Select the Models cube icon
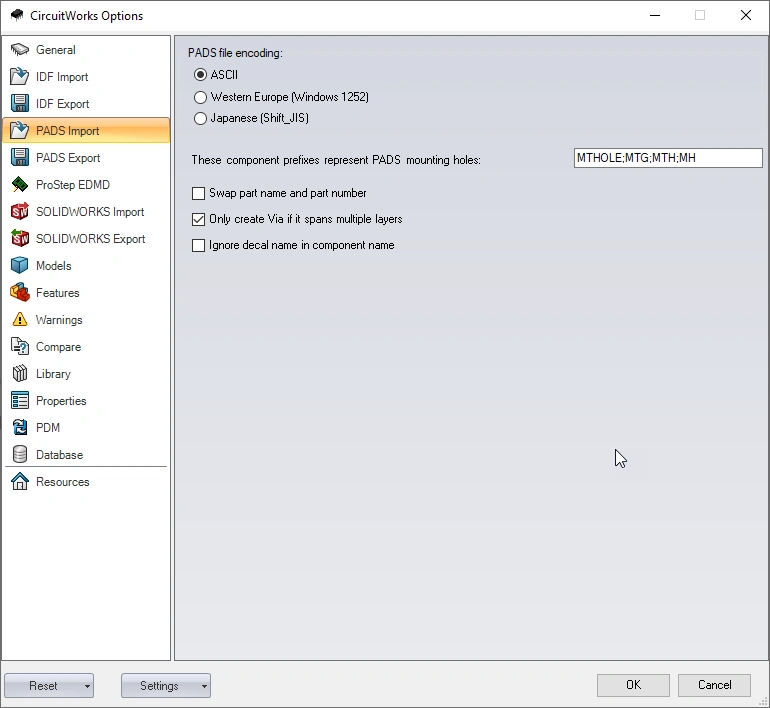The height and width of the screenshot is (708, 770). pos(20,266)
